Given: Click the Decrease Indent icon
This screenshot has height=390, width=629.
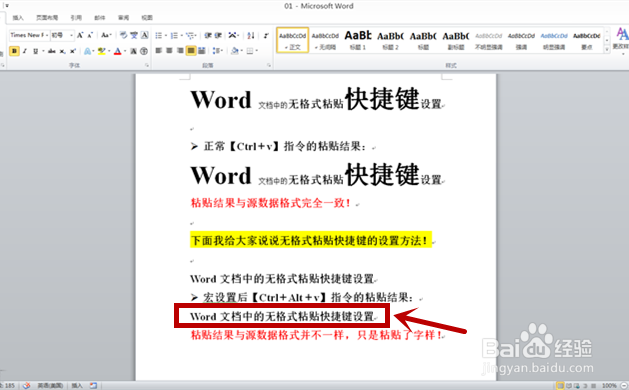Looking at the screenshot, I should coord(208,35).
